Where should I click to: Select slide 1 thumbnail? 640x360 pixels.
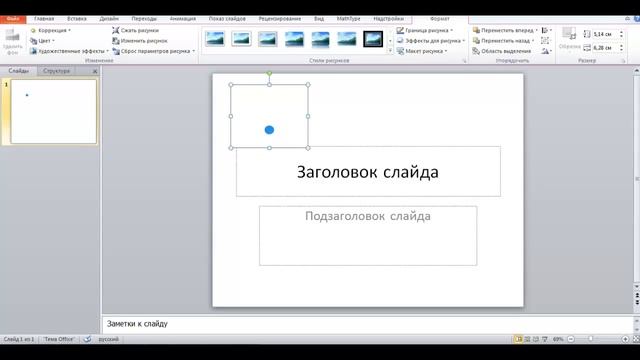click(x=53, y=111)
